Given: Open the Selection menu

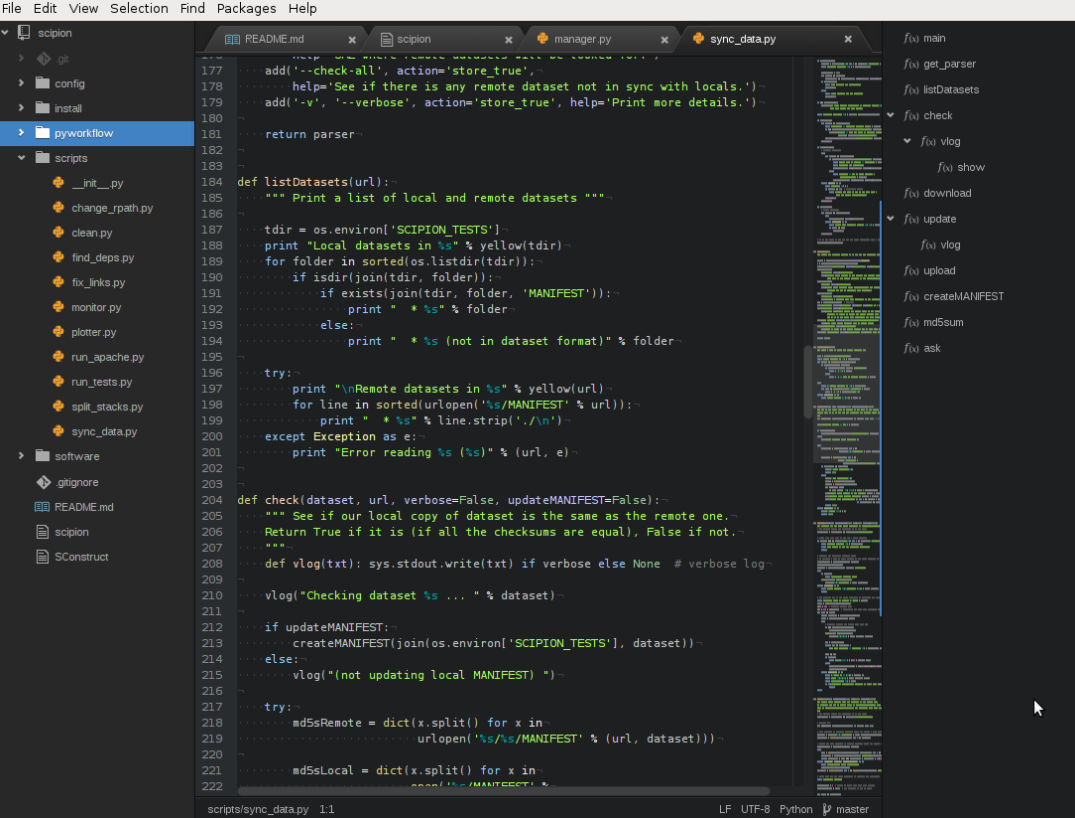Looking at the screenshot, I should click(139, 8).
